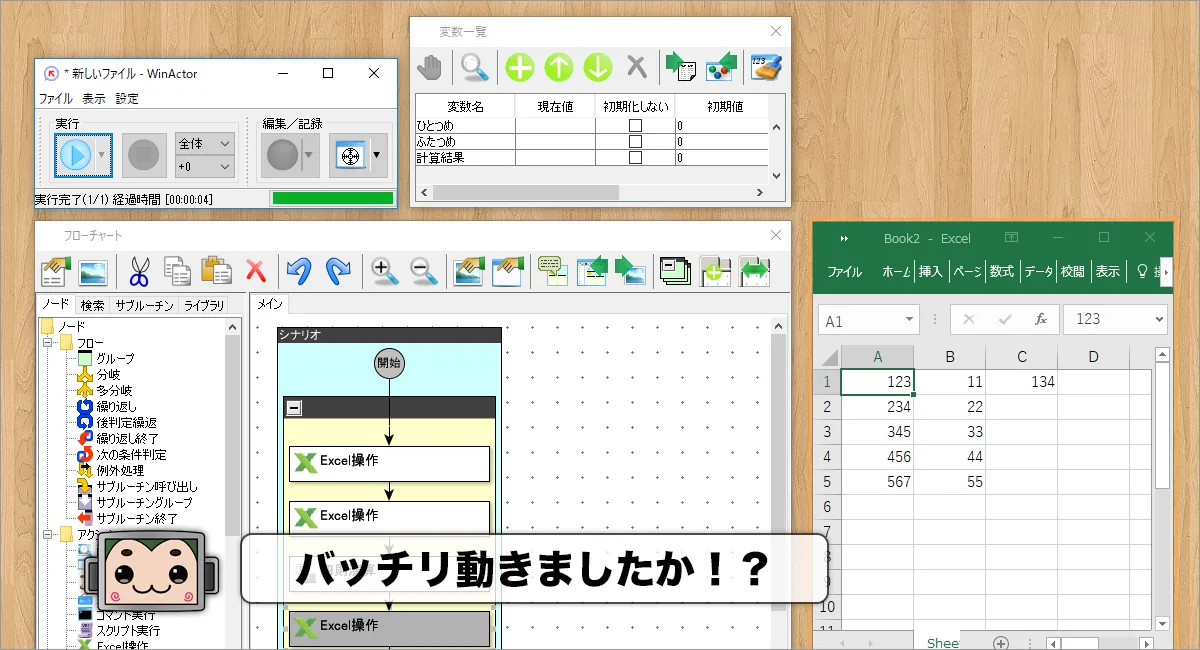Screen dimensions: 1200x650
Task: Delete the variable with the gray X
Action: [637, 67]
